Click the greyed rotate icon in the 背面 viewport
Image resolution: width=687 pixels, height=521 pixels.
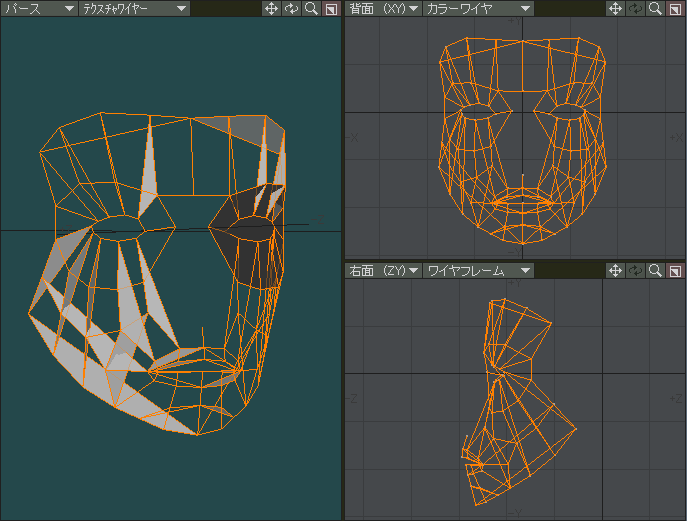pyautogui.click(x=636, y=8)
